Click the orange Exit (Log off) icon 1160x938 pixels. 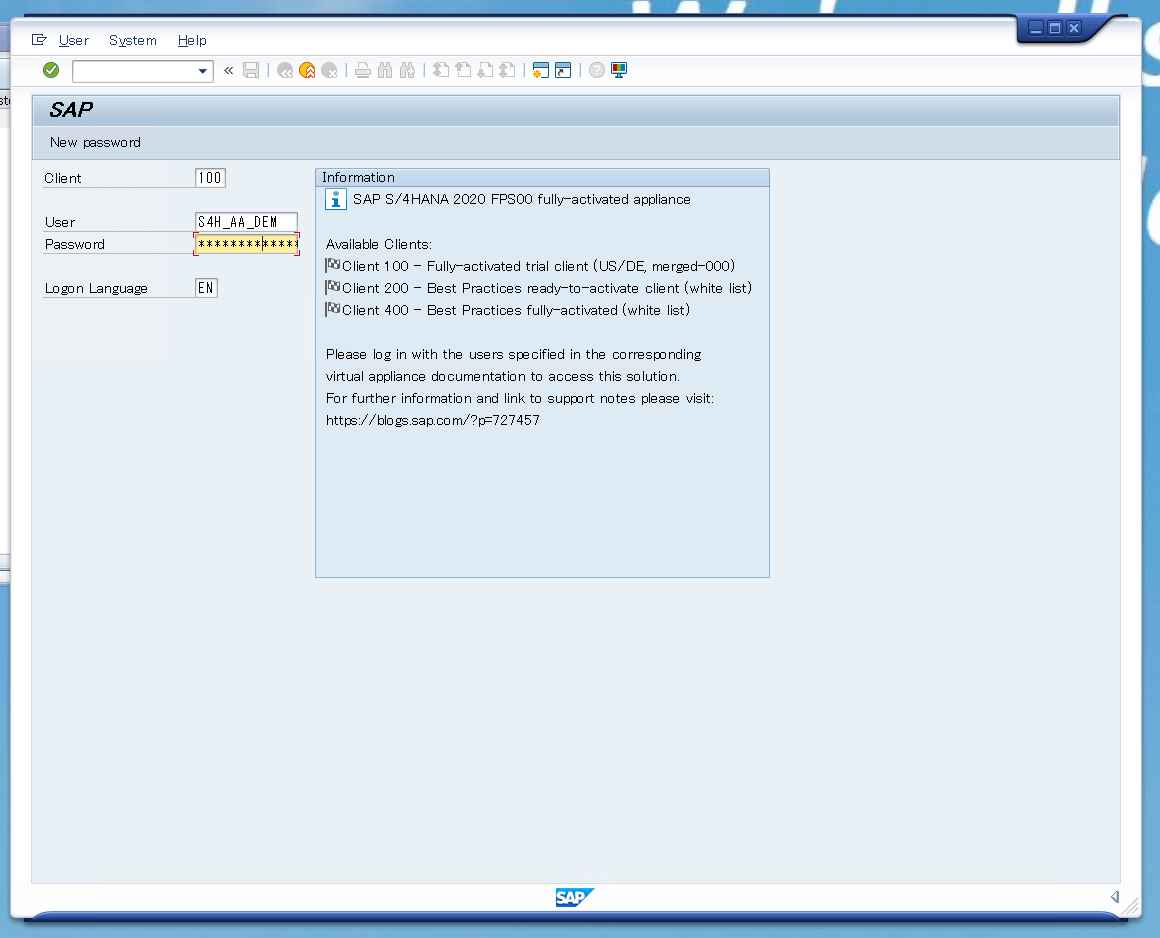(x=307, y=70)
